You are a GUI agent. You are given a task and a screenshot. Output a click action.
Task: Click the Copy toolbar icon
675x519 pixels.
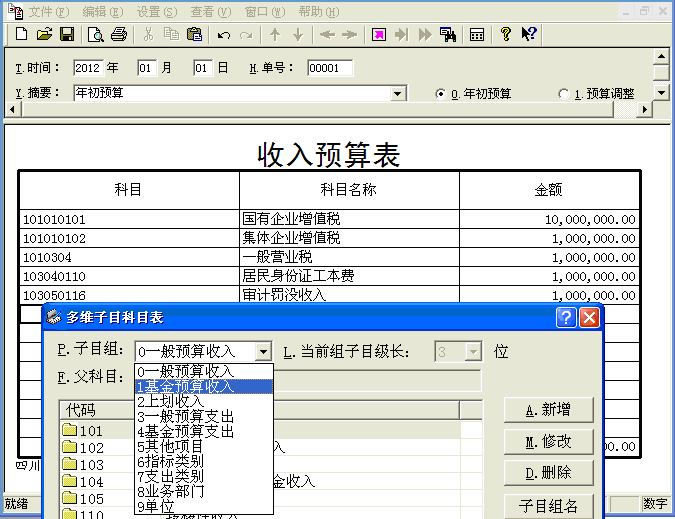(x=171, y=34)
